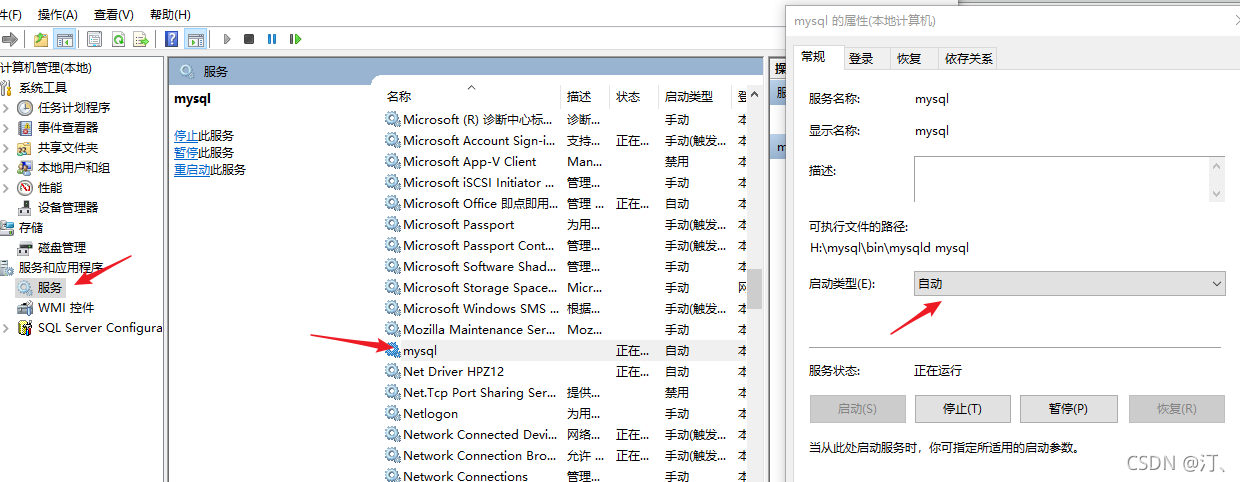This screenshot has width=1240, height=482.
Task: Click the stop service square icon
Action: (x=250, y=39)
